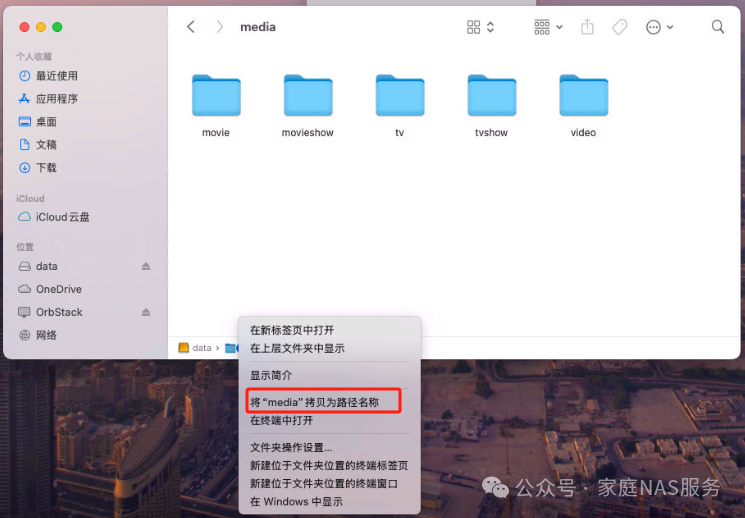Select the tvshow folder
Screen dimensions: 745x518
pos(492,106)
